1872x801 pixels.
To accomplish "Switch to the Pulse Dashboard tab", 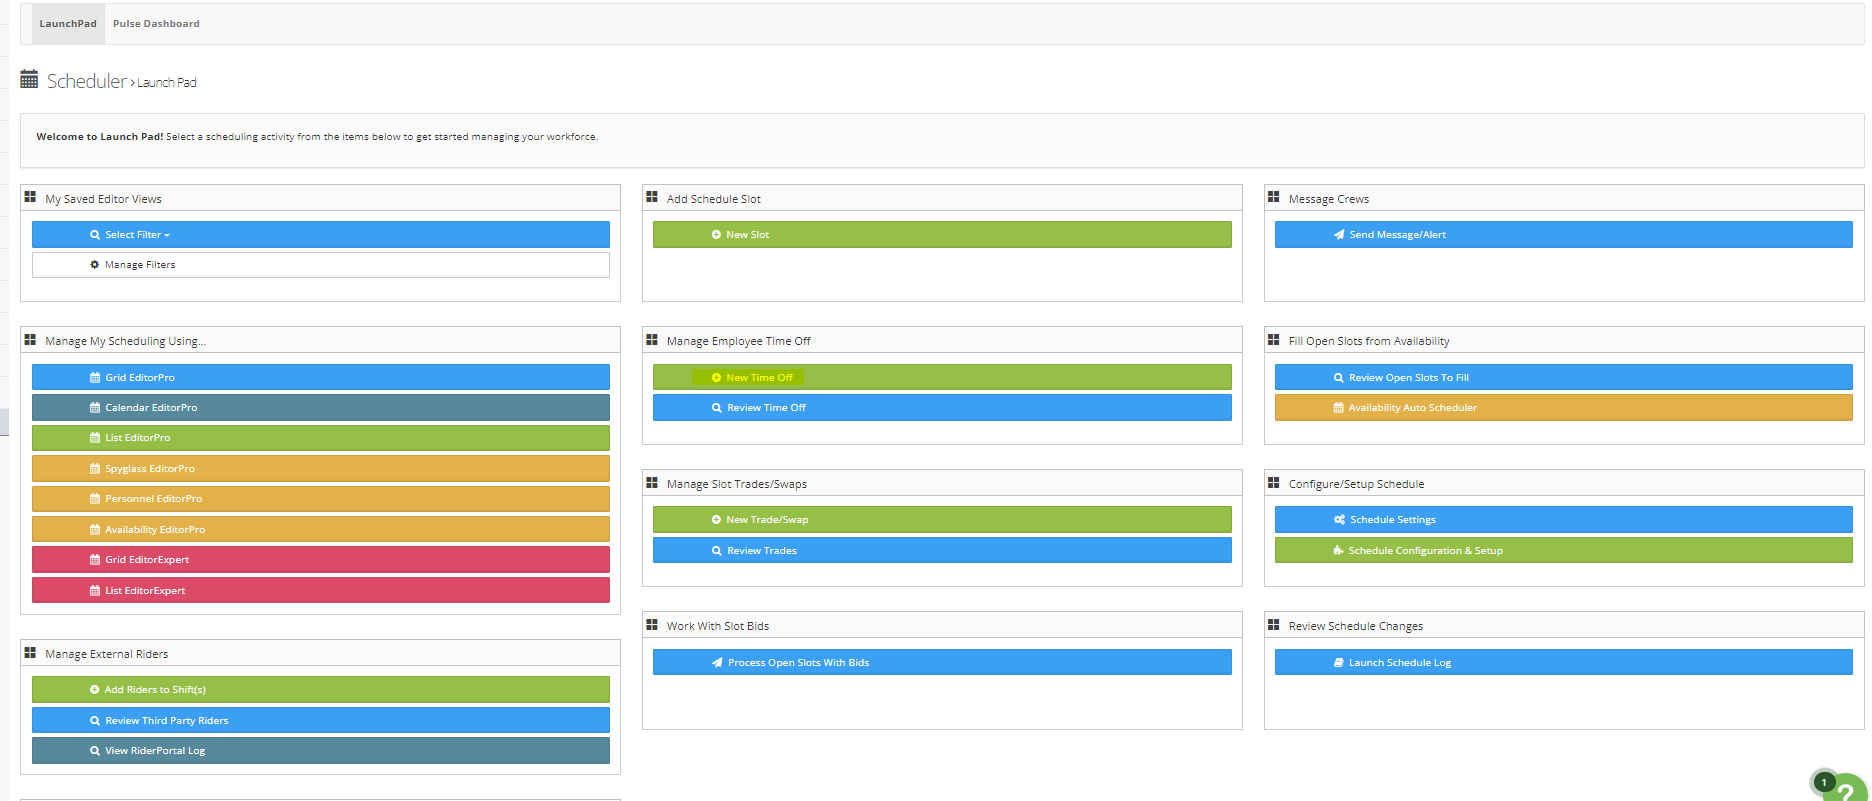I will point(156,24).
